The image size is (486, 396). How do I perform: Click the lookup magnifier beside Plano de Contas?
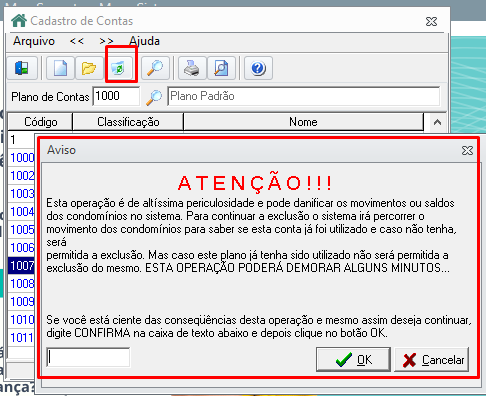pyautogui.click(x=154, y=97)
